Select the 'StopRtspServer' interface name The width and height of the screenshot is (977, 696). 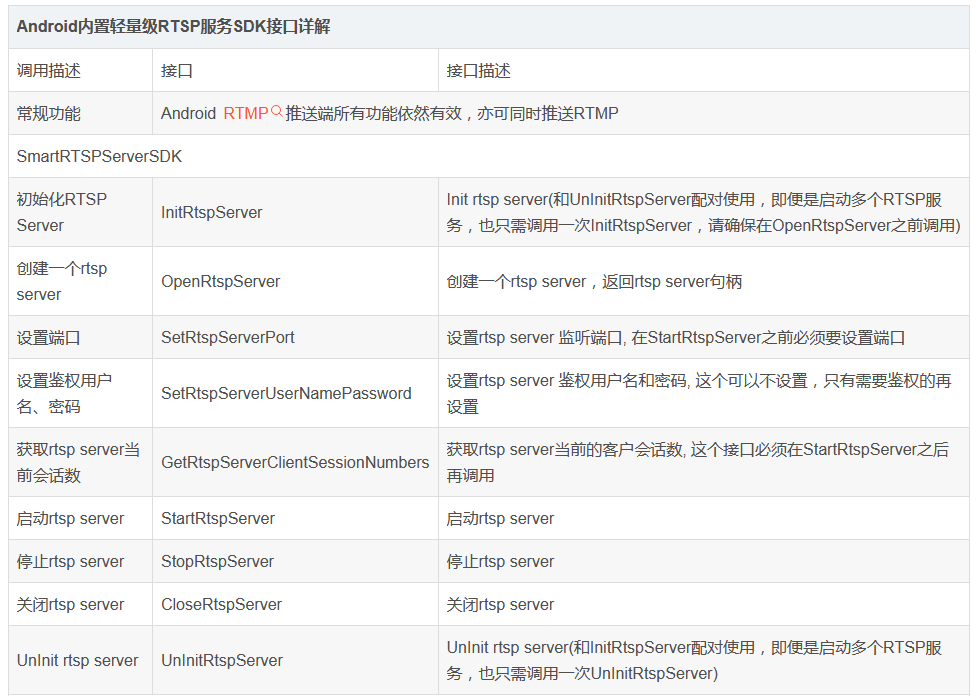[x=217, y=561]
